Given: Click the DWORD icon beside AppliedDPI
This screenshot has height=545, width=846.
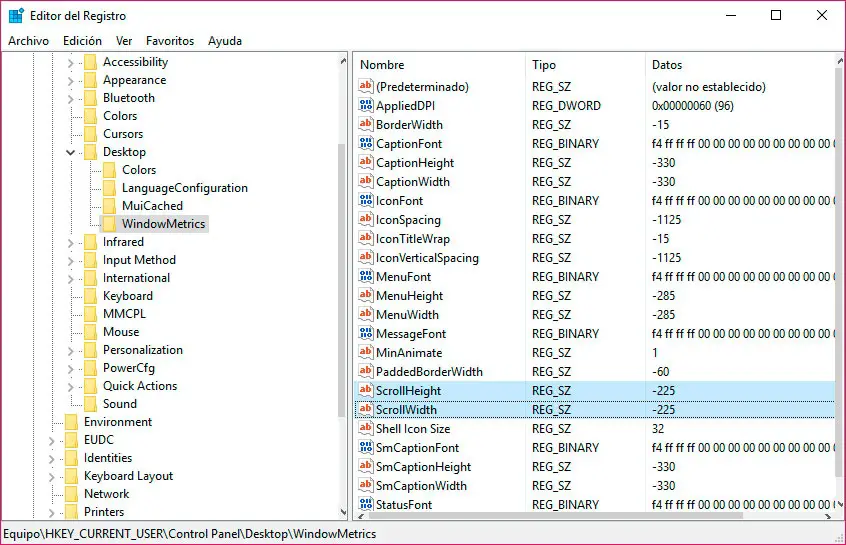Looking at the screenshot, I should coord(366,105).
